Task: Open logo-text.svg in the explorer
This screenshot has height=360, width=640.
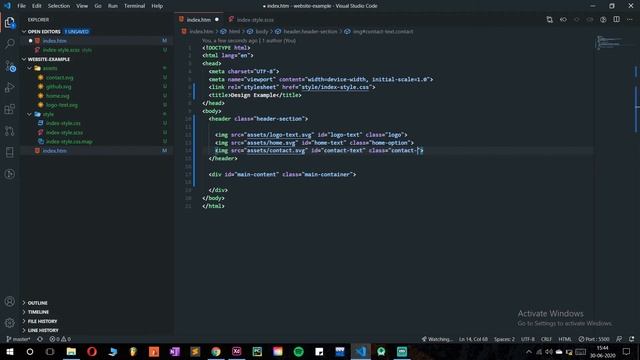Action: click(62, 105)
